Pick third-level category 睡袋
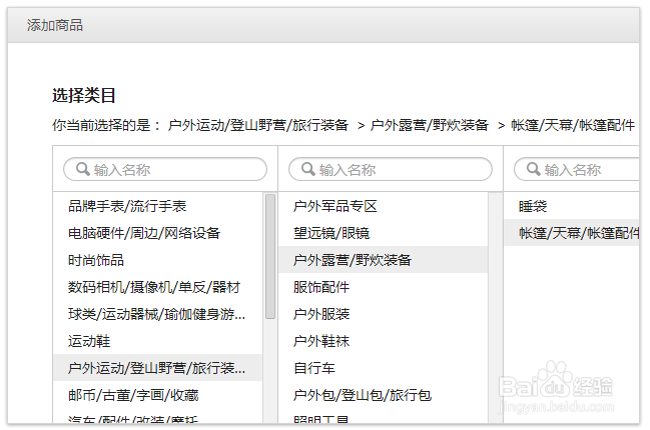650x430 pixels. pyautogui.click(x=572, y=206)
